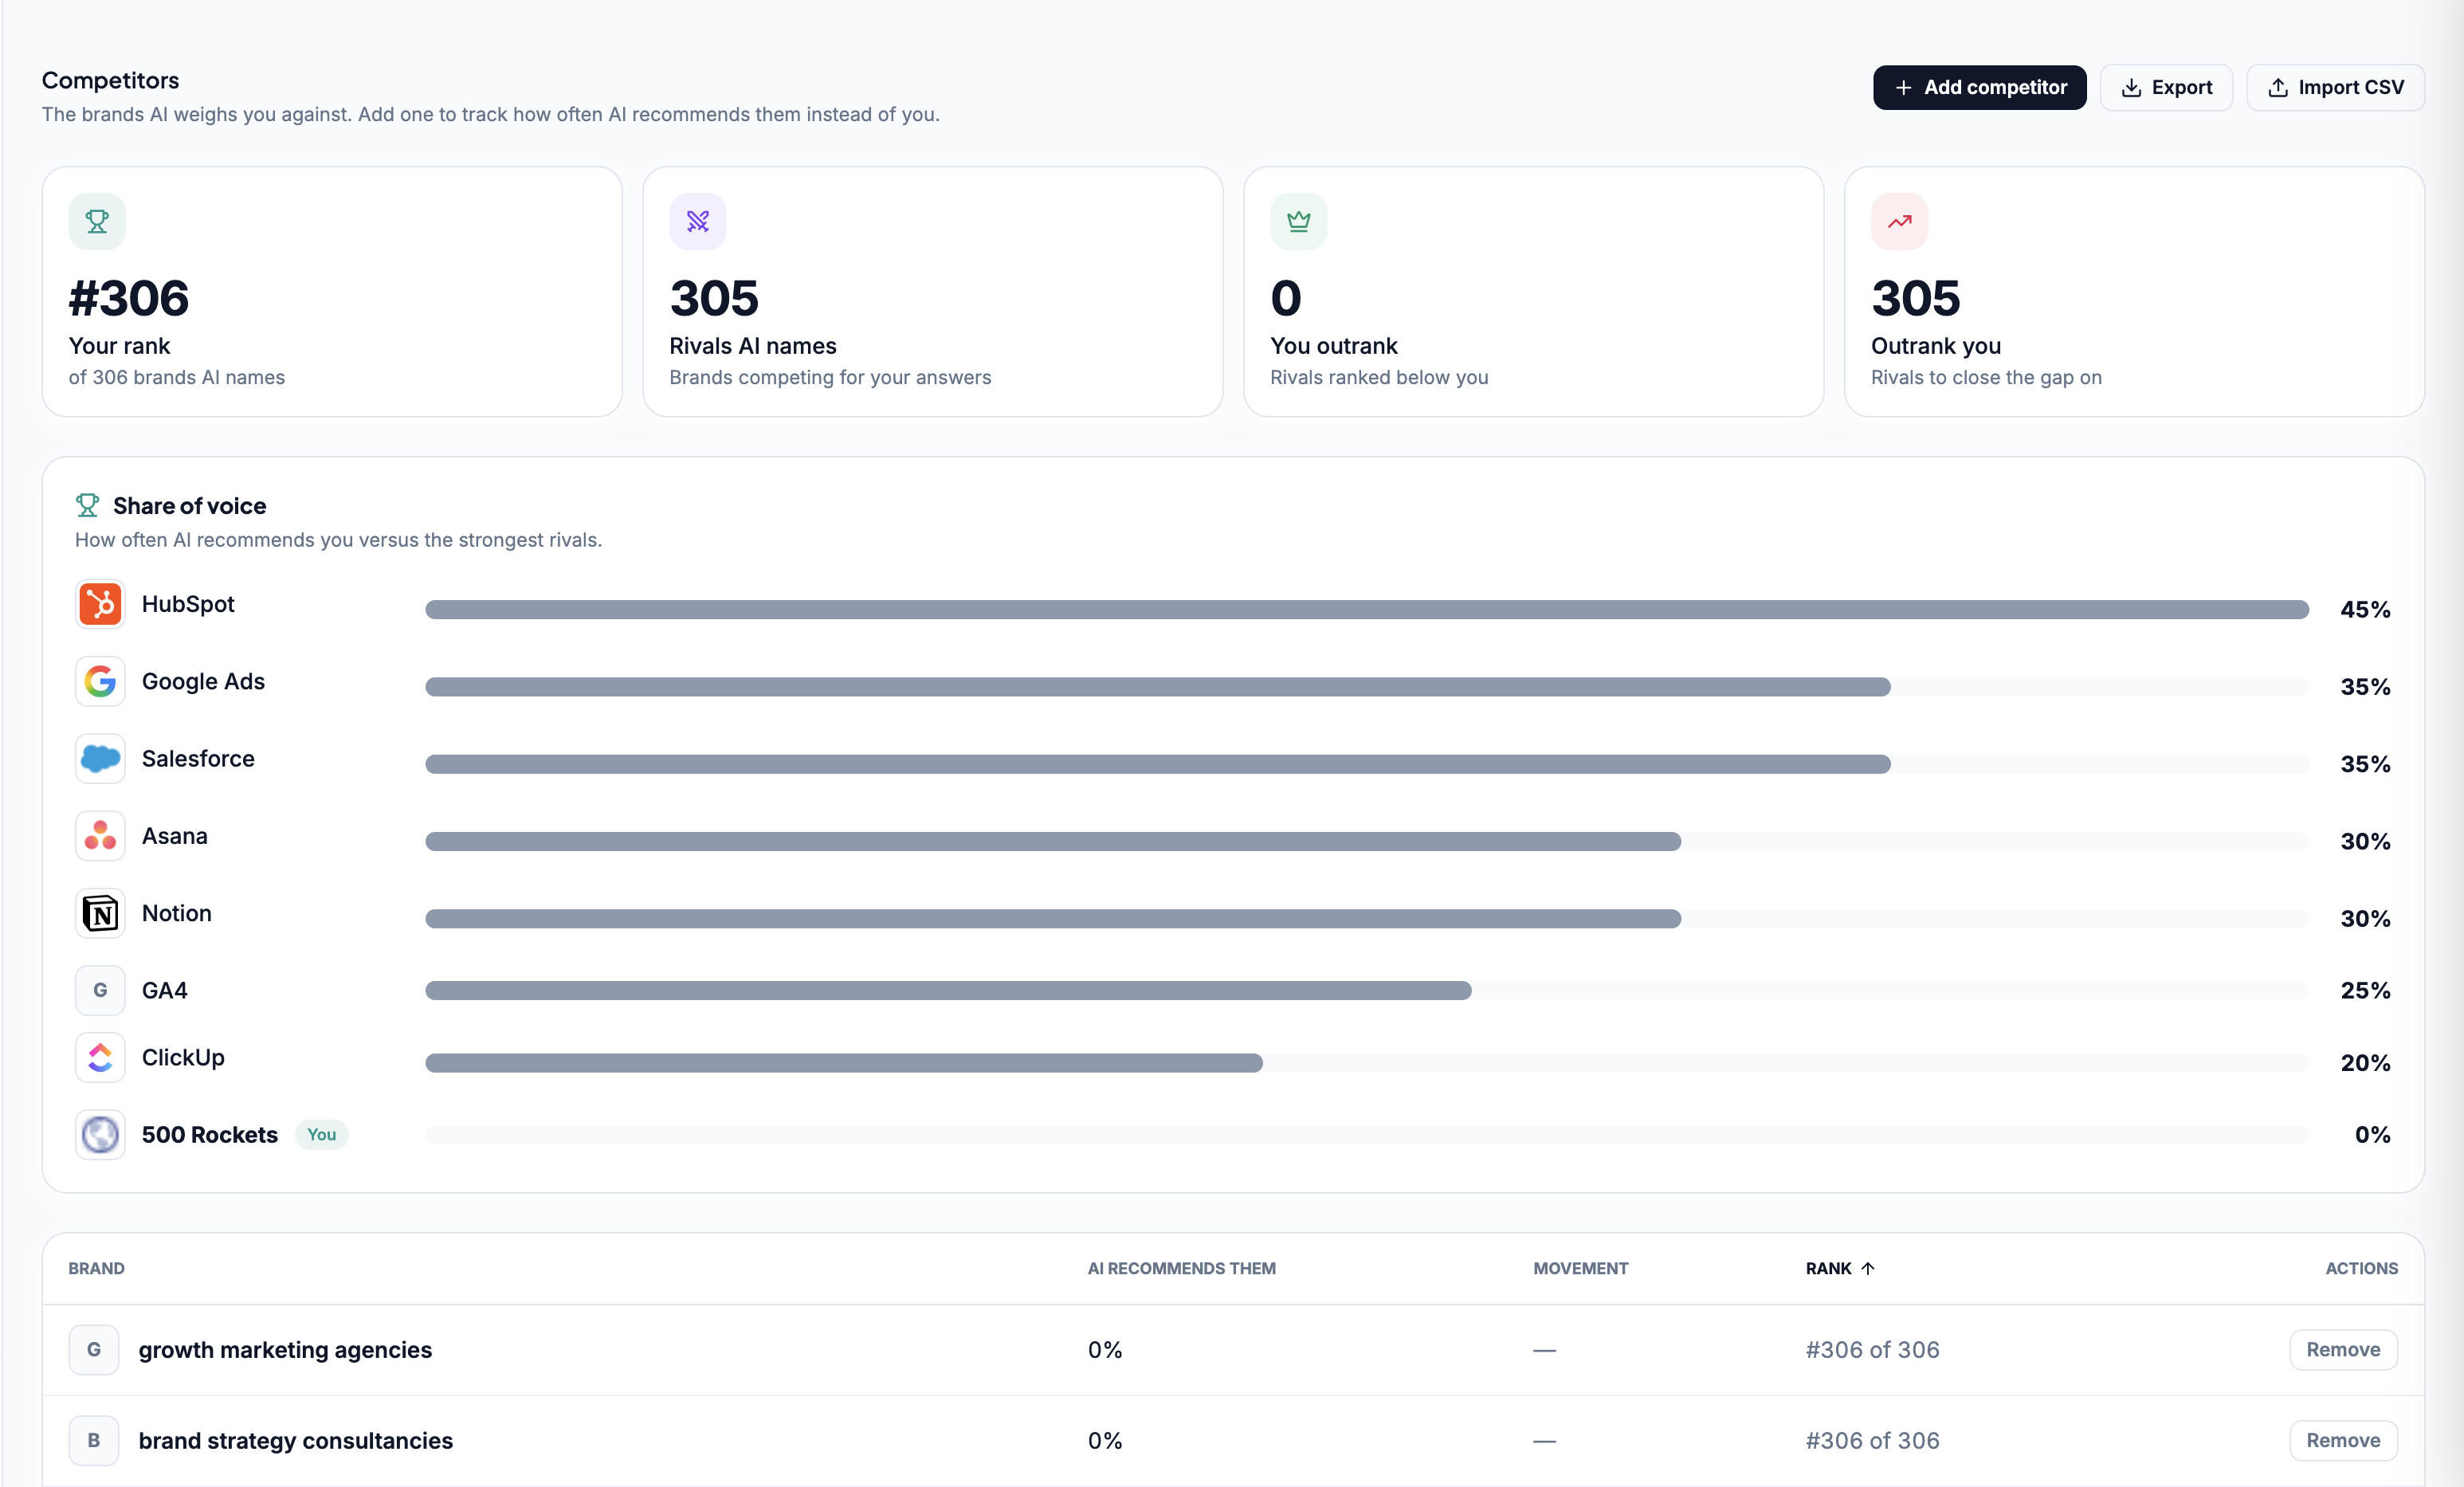This screenshot has height=1487, width=2464.
Task: Click the trophy icon on Your rank card
Action: tap(97, 221)
